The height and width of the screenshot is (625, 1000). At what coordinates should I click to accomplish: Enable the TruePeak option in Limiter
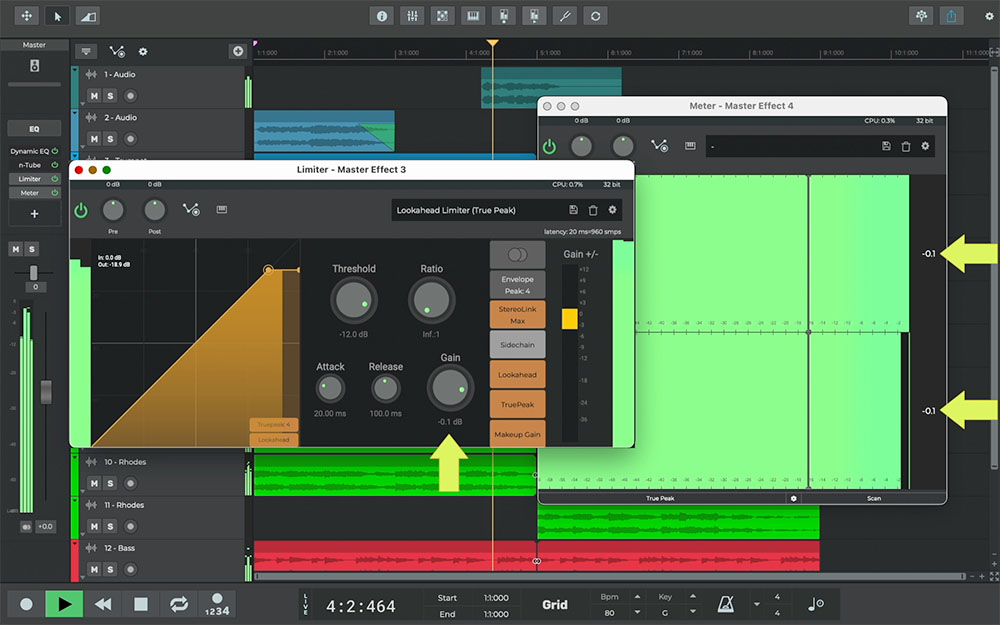tap(517, 404)
